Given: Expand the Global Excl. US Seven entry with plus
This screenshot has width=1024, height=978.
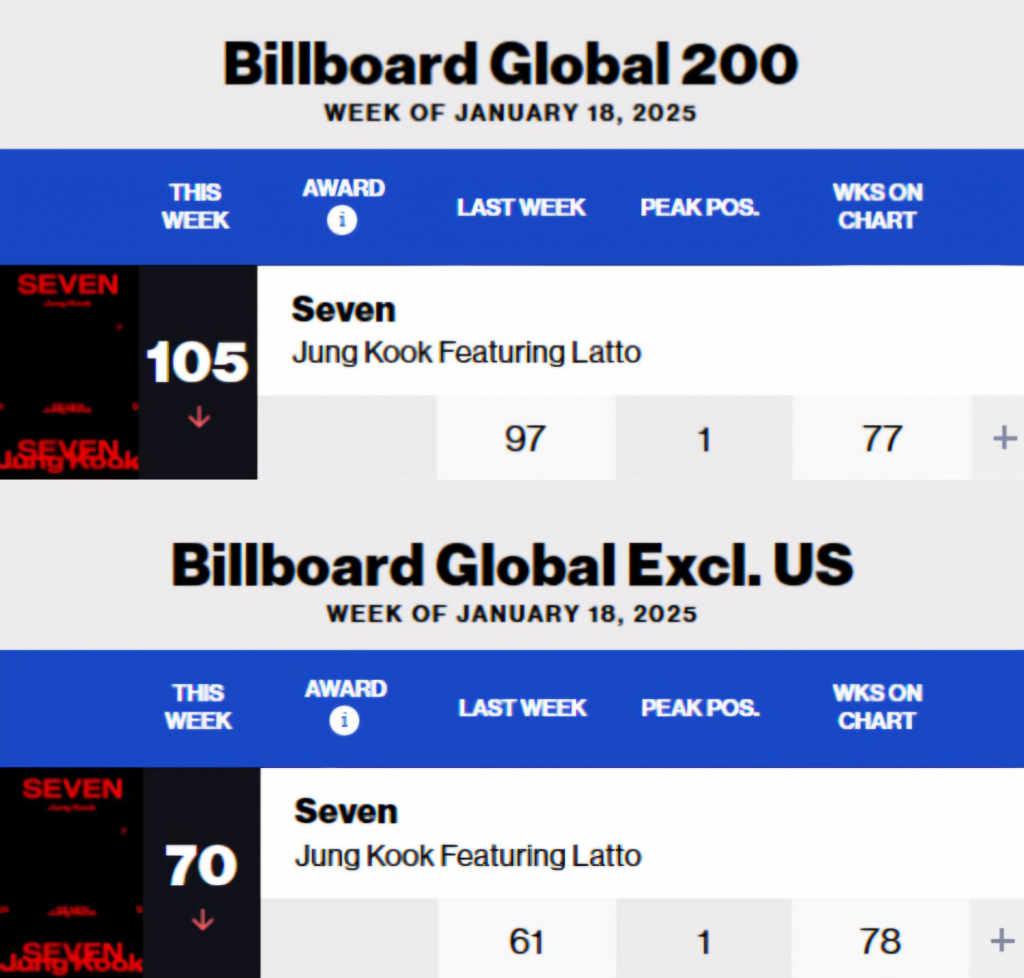Looking at the screenshot, I should (x=1001, y=940).
